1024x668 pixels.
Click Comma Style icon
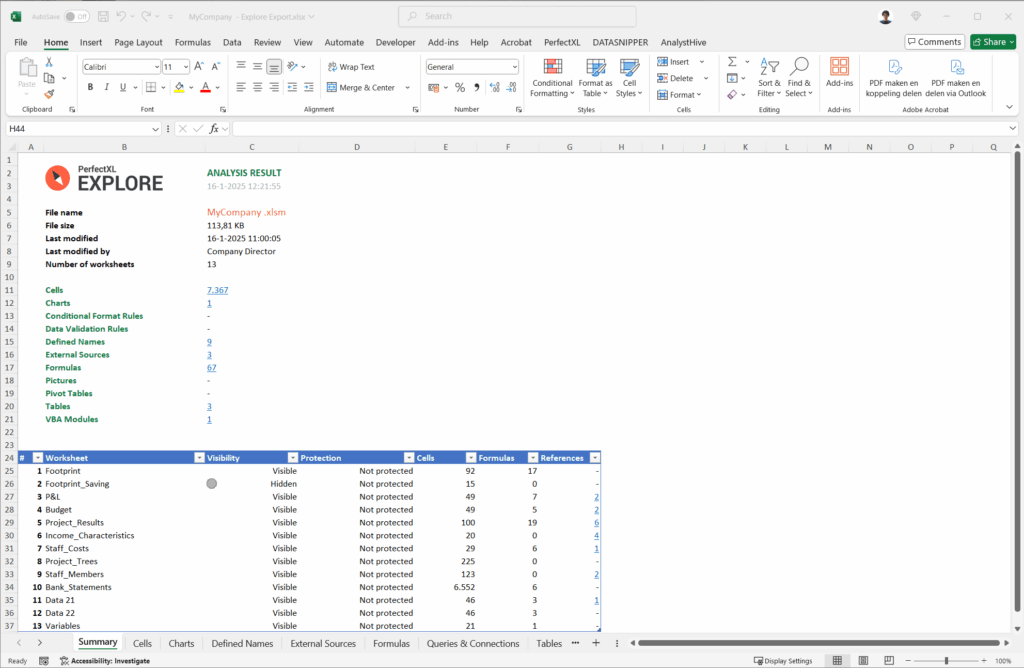coord(477,87)
